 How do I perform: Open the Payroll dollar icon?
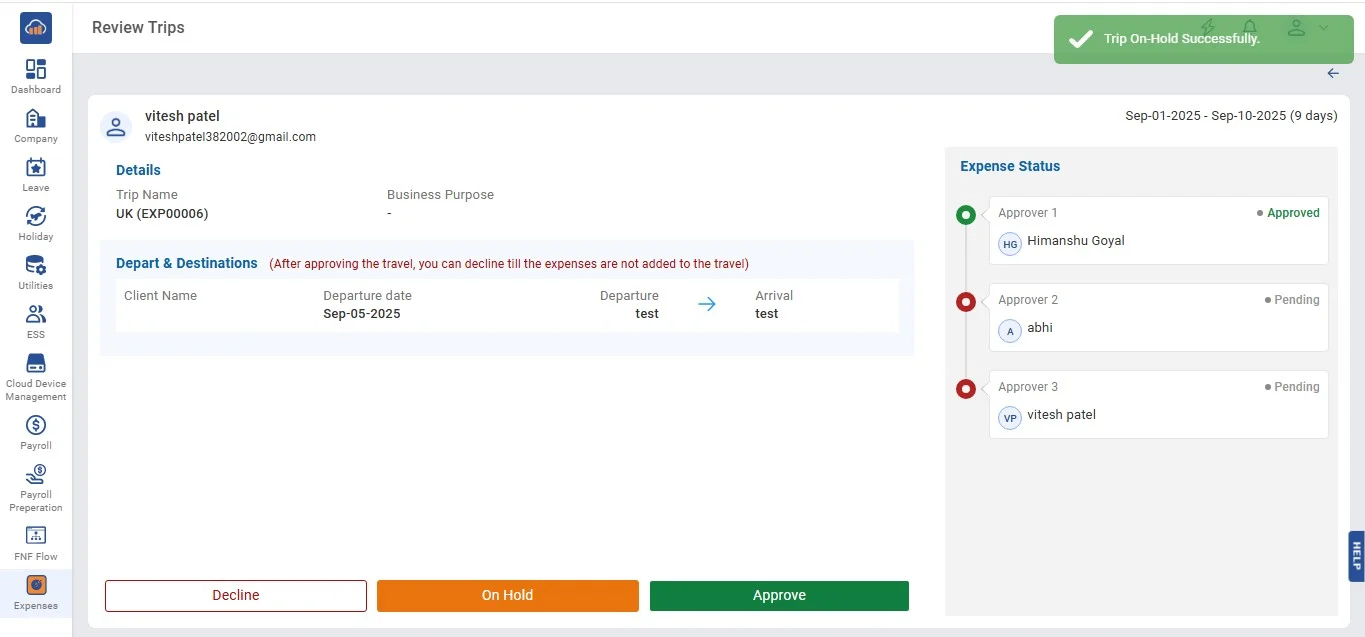36,425
